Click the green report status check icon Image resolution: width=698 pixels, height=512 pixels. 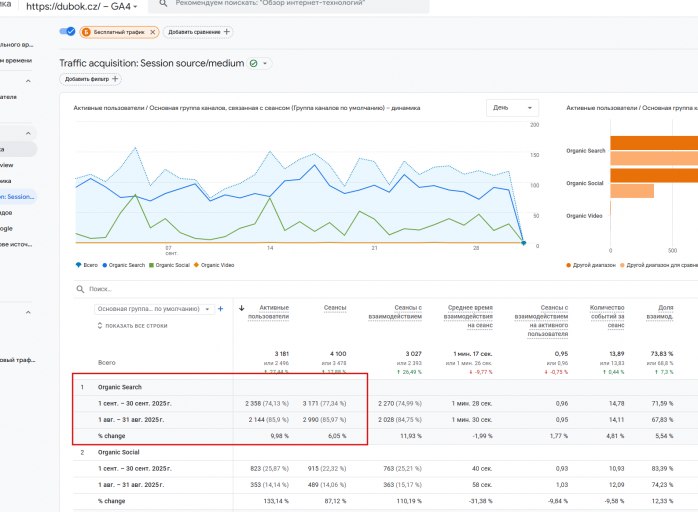click(253, 63)
